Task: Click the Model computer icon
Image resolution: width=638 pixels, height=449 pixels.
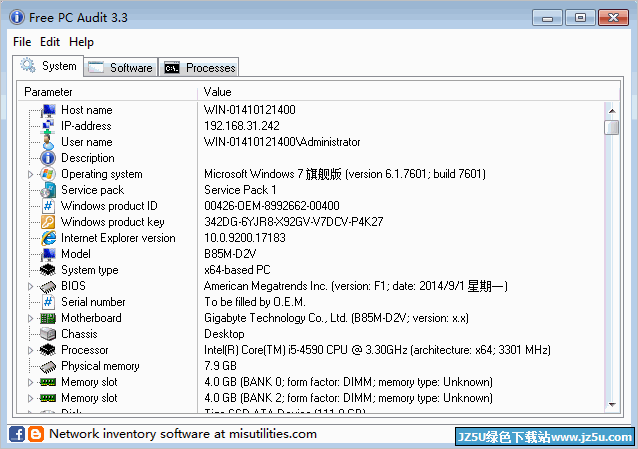Action: click(48, 254)
